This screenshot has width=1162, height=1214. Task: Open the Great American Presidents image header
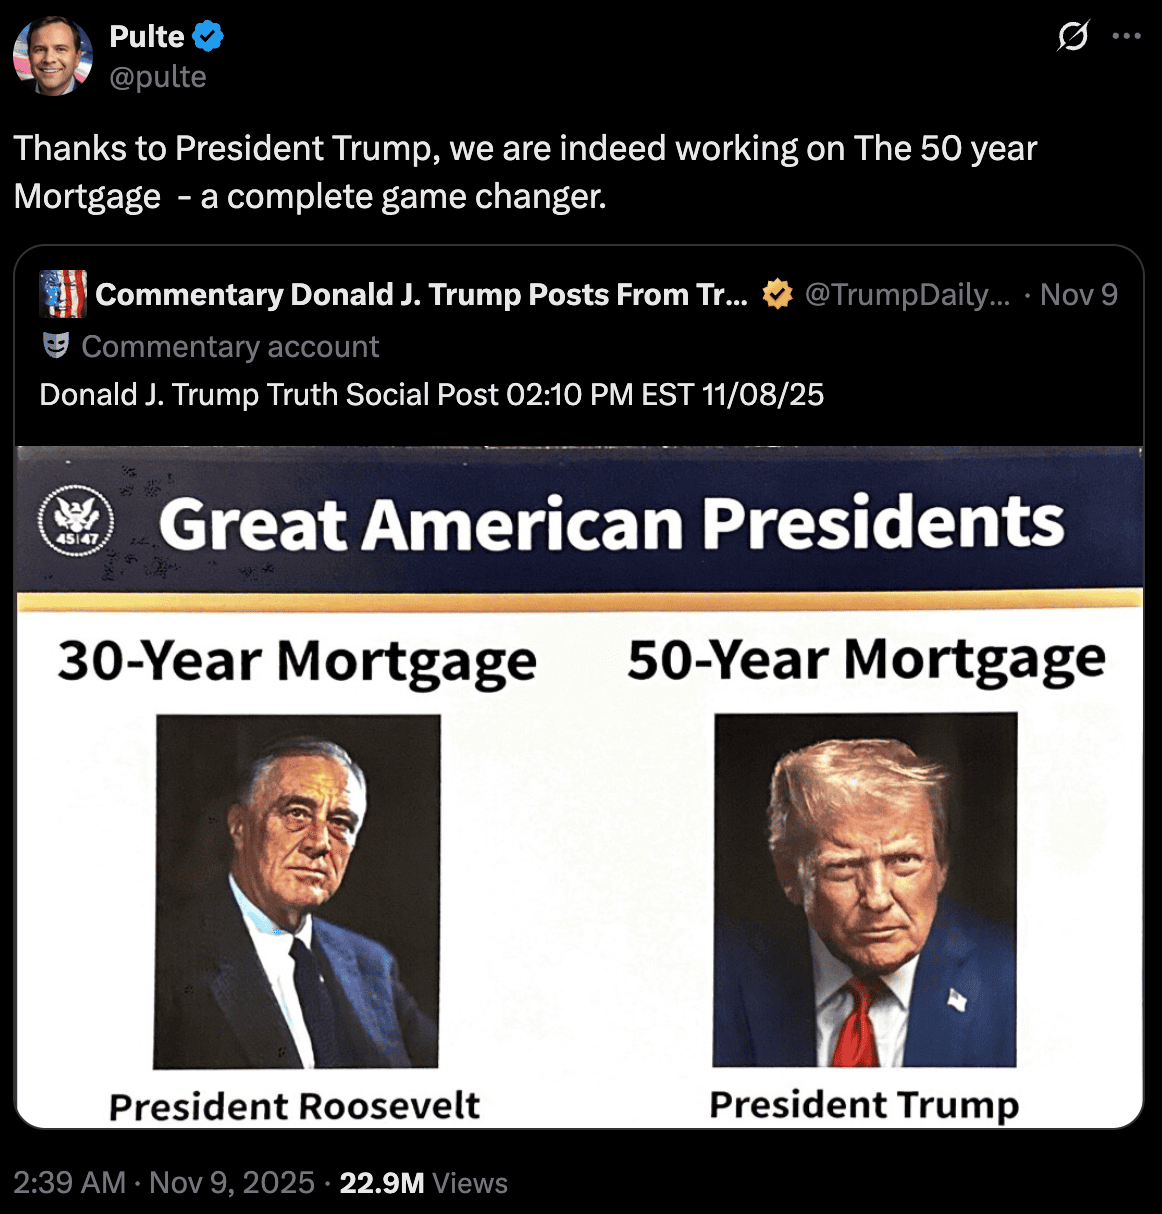pyautogui.click(x=610, y=523)
